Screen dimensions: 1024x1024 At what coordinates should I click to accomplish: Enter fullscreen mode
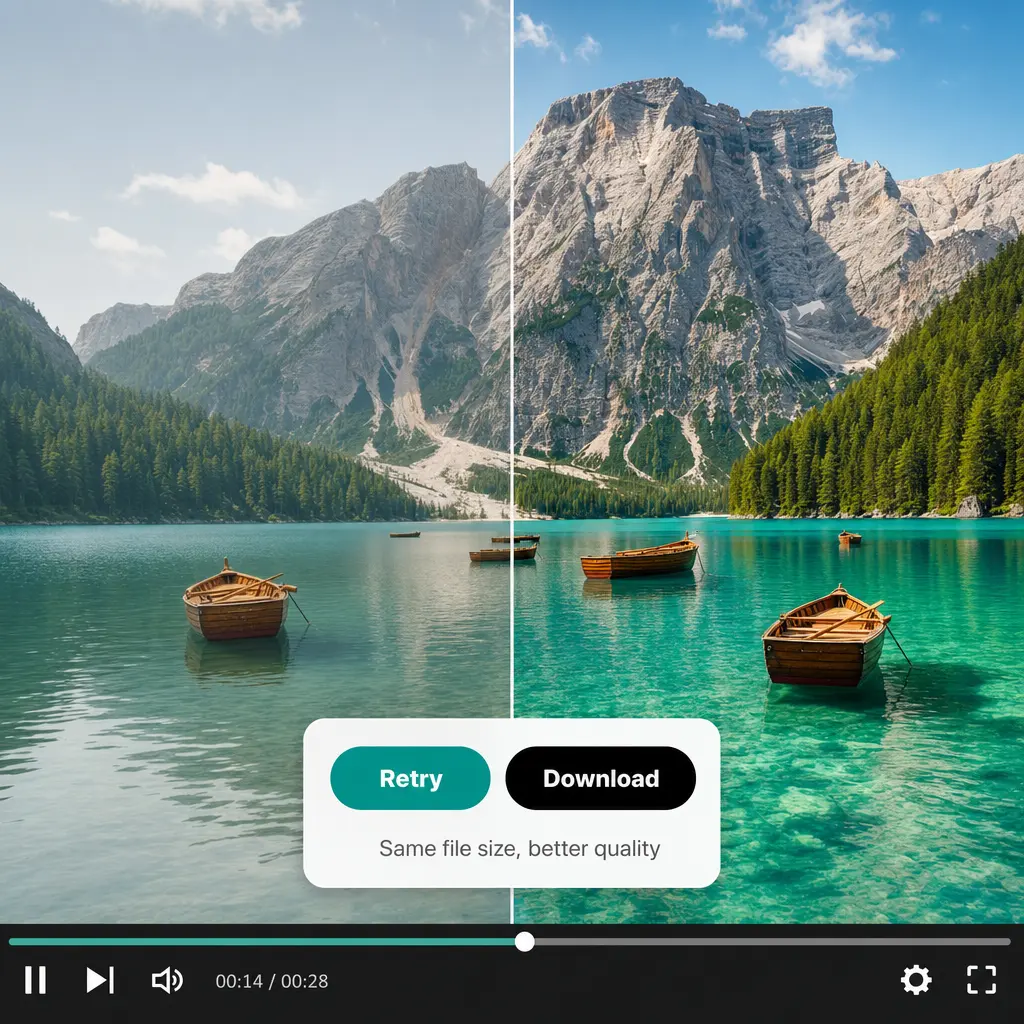982,980
